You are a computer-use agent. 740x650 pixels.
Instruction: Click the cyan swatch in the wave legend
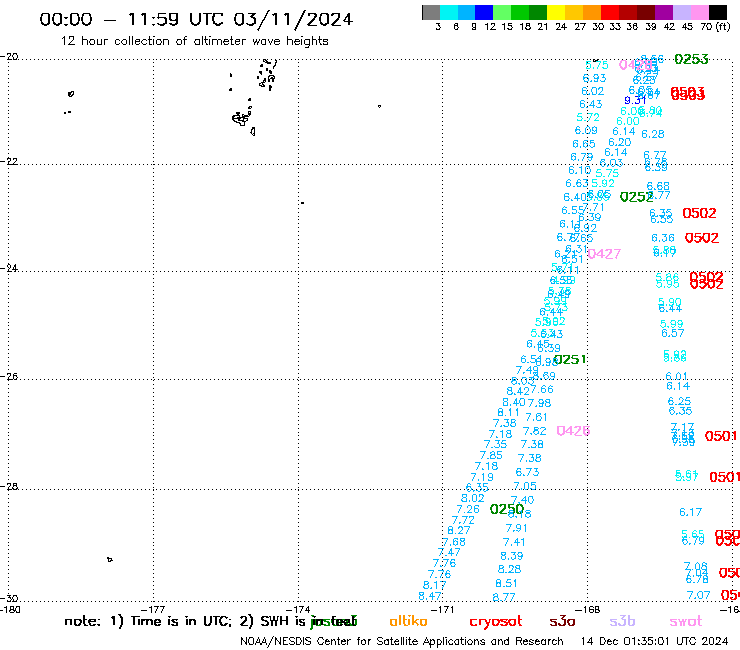(448, 12)
